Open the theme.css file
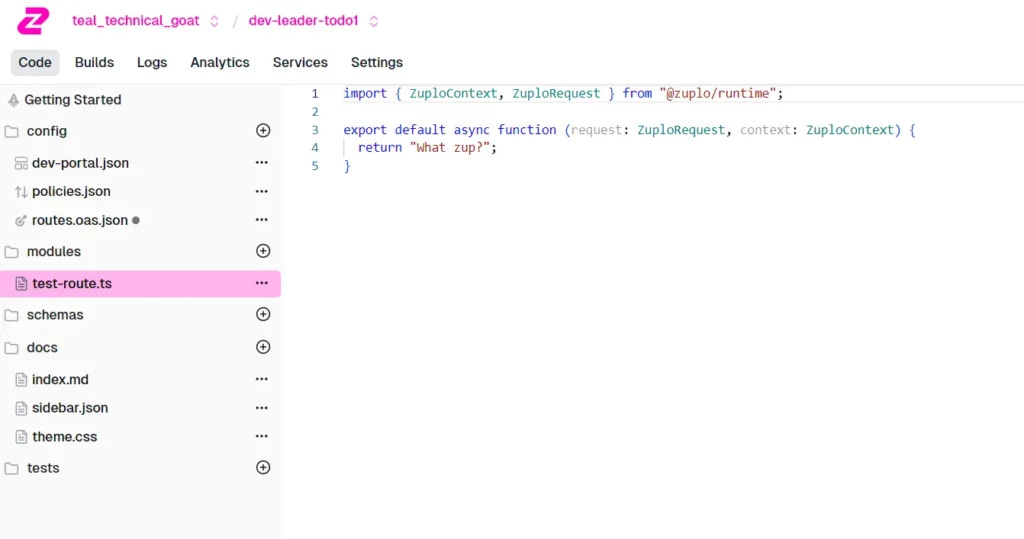Image resolution: width=1024 pixels, height=539 pixels. click(x=65, y=436)
